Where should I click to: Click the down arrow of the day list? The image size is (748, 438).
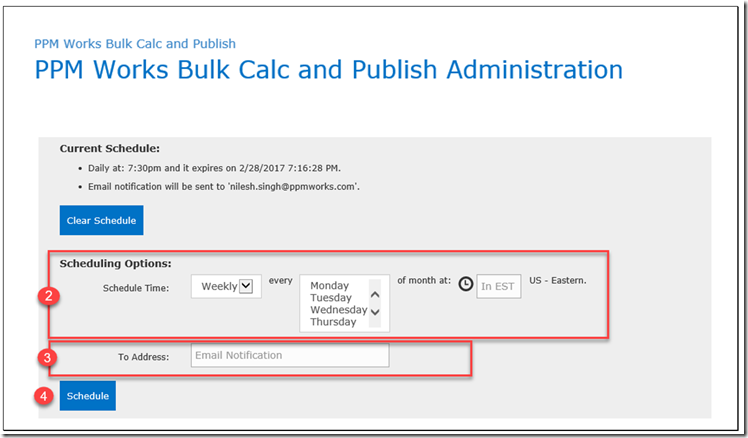tap(375, 312)
